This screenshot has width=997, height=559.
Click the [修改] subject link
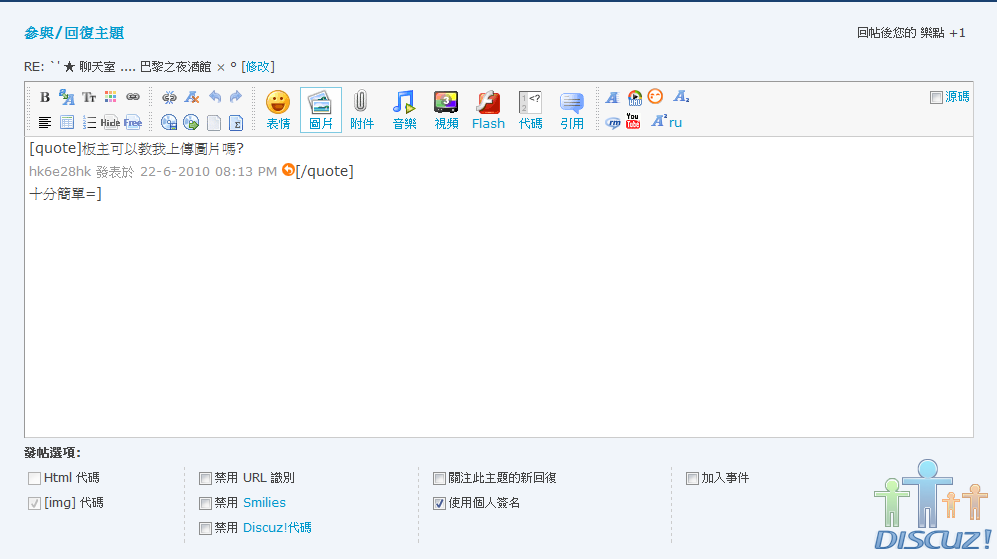click(x=258, y=67)
